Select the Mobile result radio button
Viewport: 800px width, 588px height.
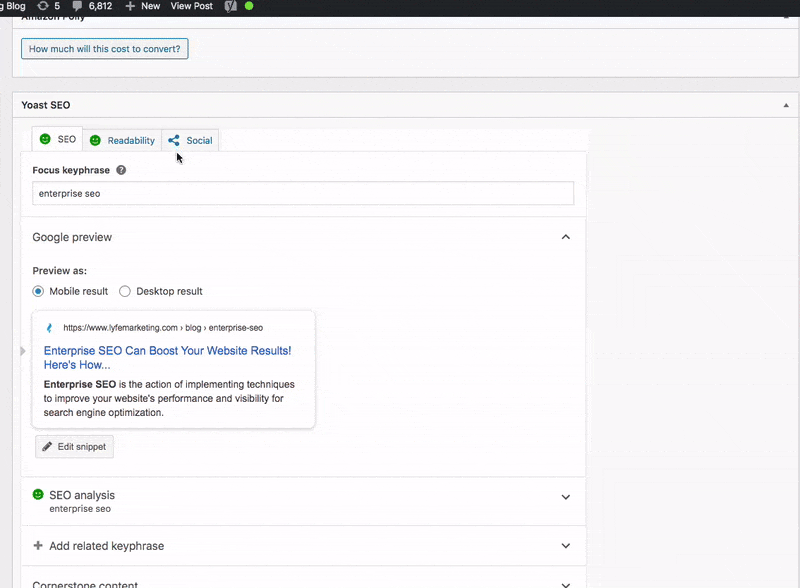pos(37,291)
